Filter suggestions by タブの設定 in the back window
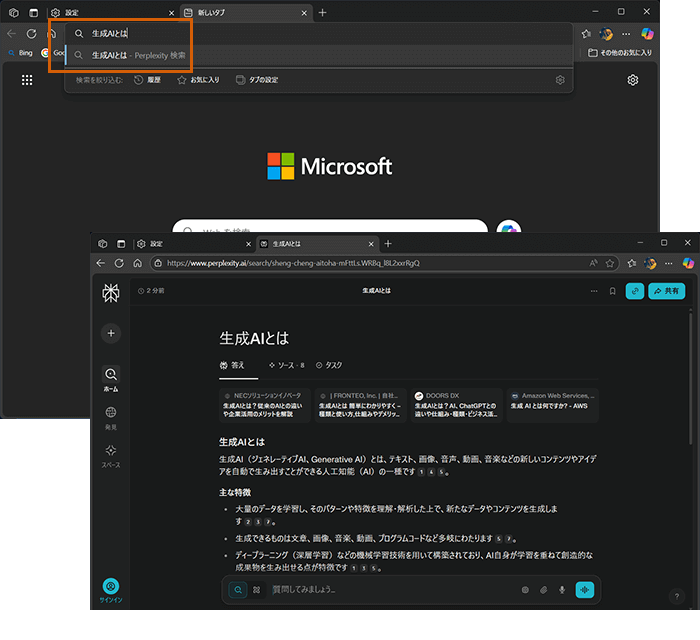This screenshot has width=700, height=640. click(257, 80)
